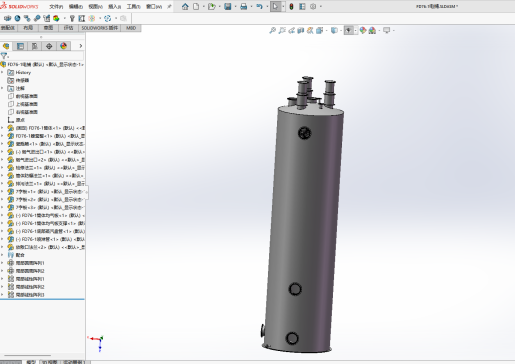Click Zoom to Area magnifier icon
This screenshot has width=515, height=364.
tap(282, 31)
